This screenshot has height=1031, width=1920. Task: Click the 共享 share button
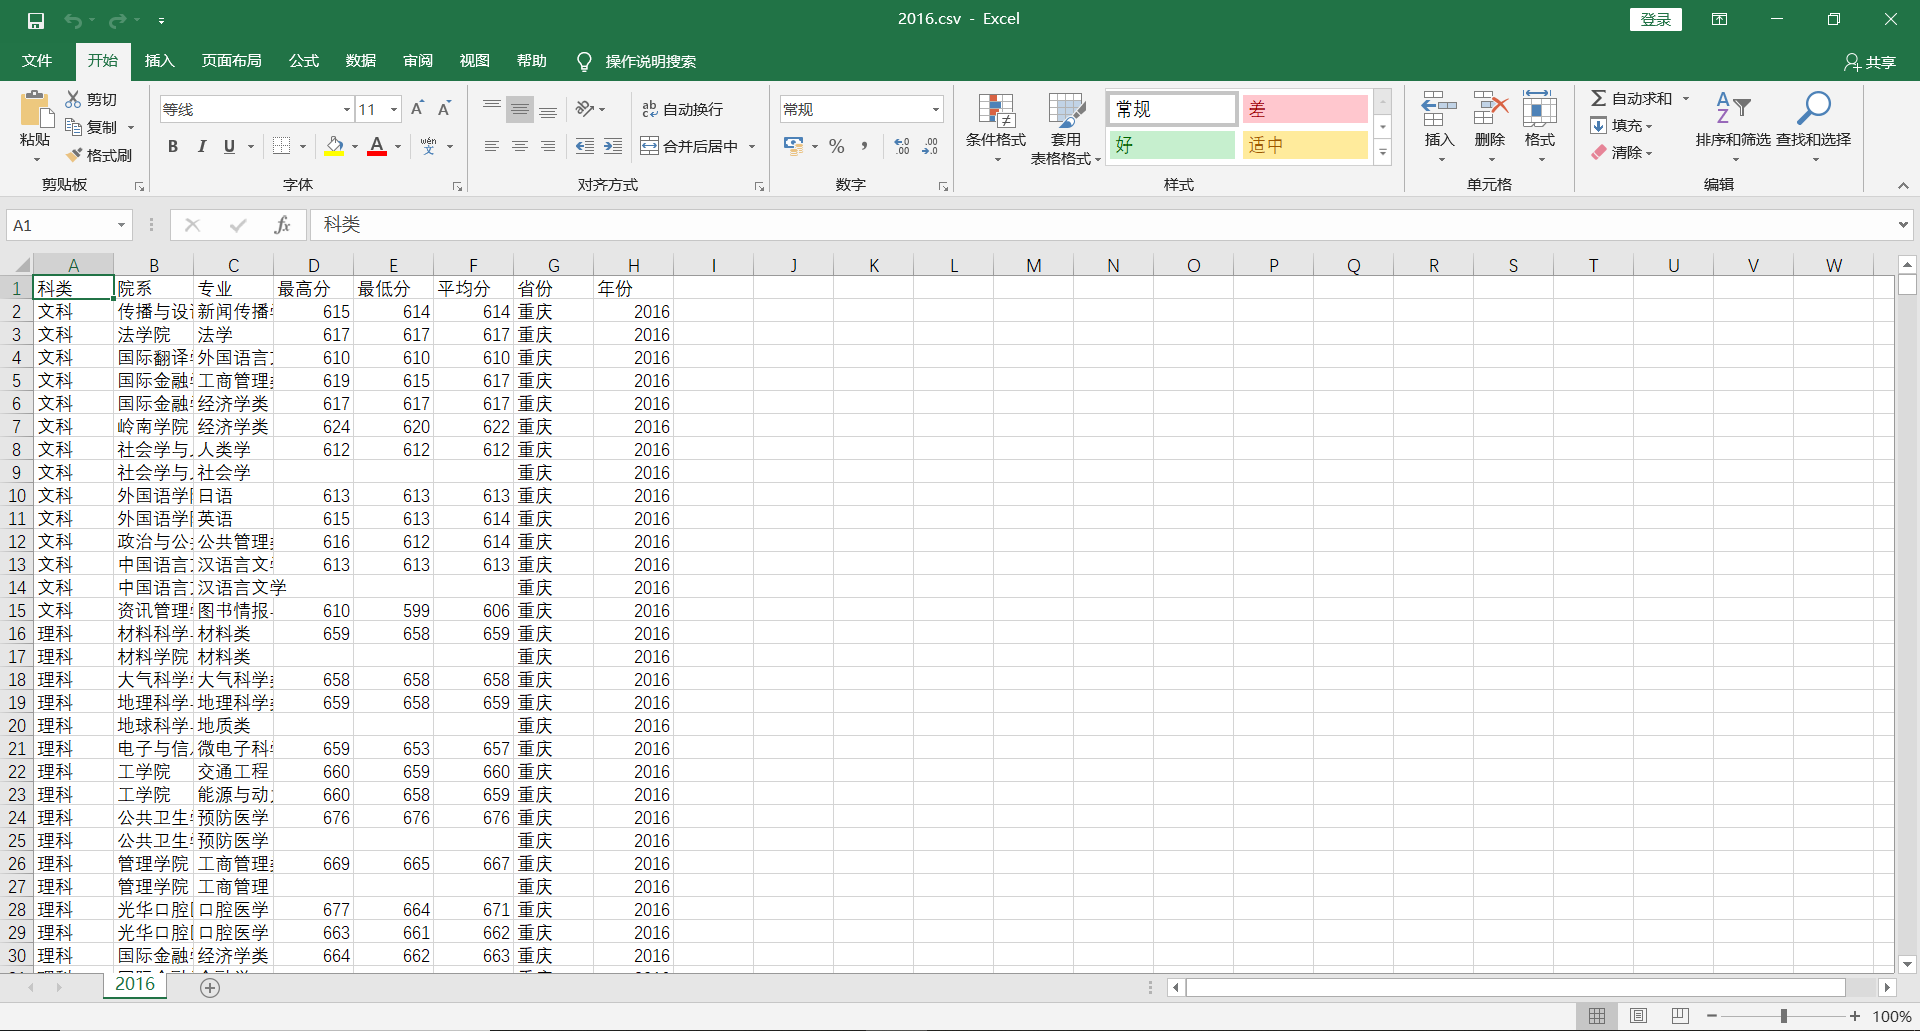point(1870,62)
